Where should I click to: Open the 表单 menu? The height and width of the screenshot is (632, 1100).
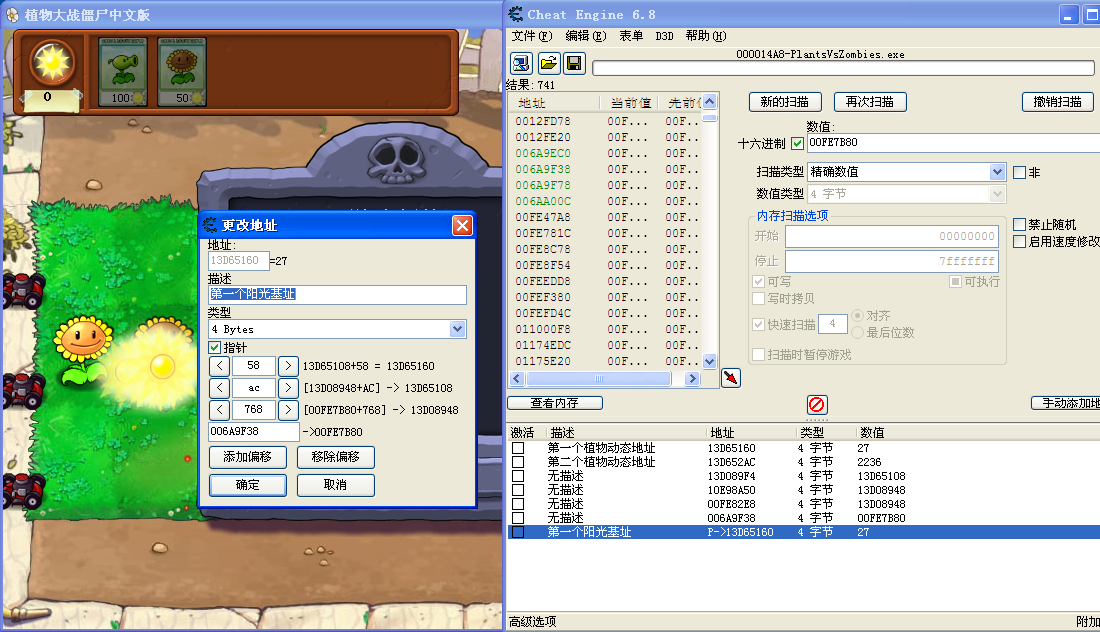(631, 36)
